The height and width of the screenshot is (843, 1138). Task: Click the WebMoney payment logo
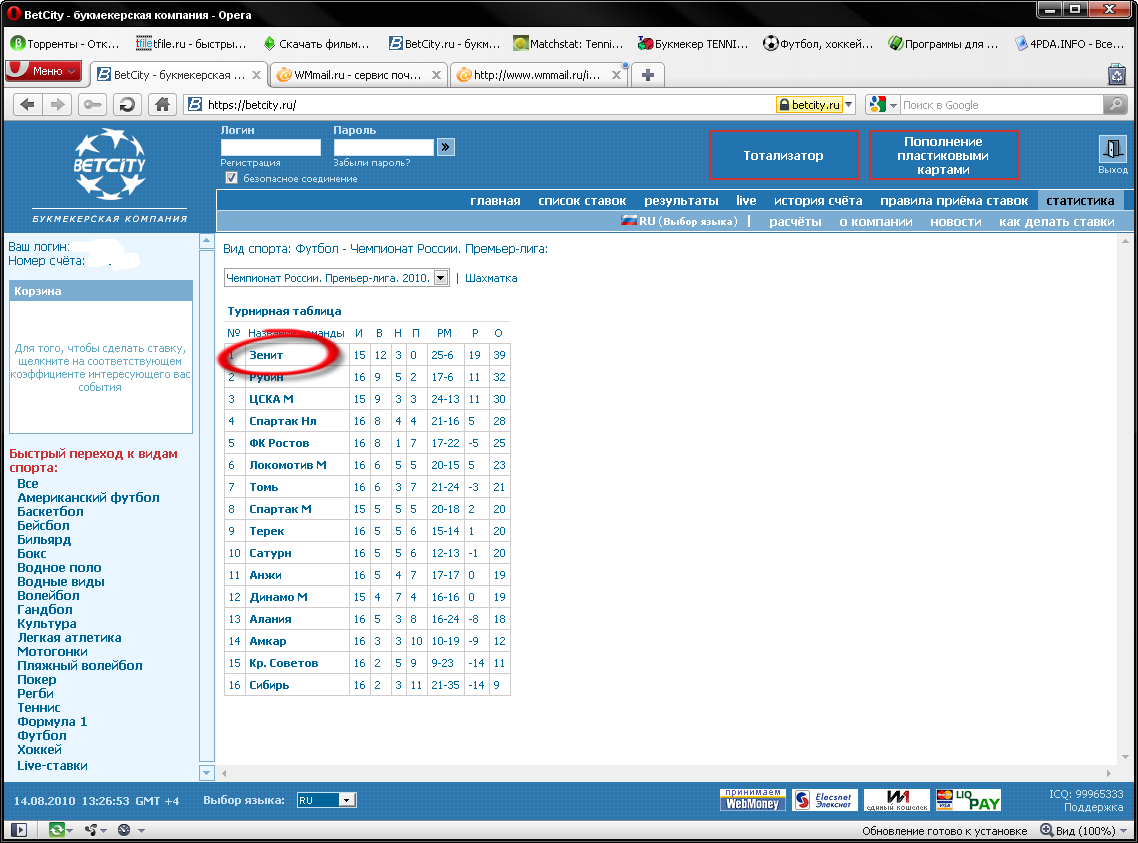[753, 799]
